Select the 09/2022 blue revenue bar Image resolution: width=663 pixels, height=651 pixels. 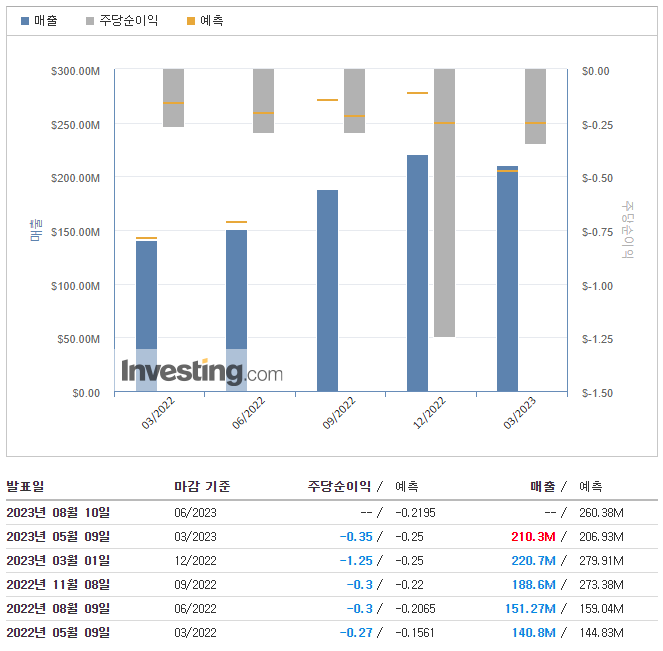327,290
